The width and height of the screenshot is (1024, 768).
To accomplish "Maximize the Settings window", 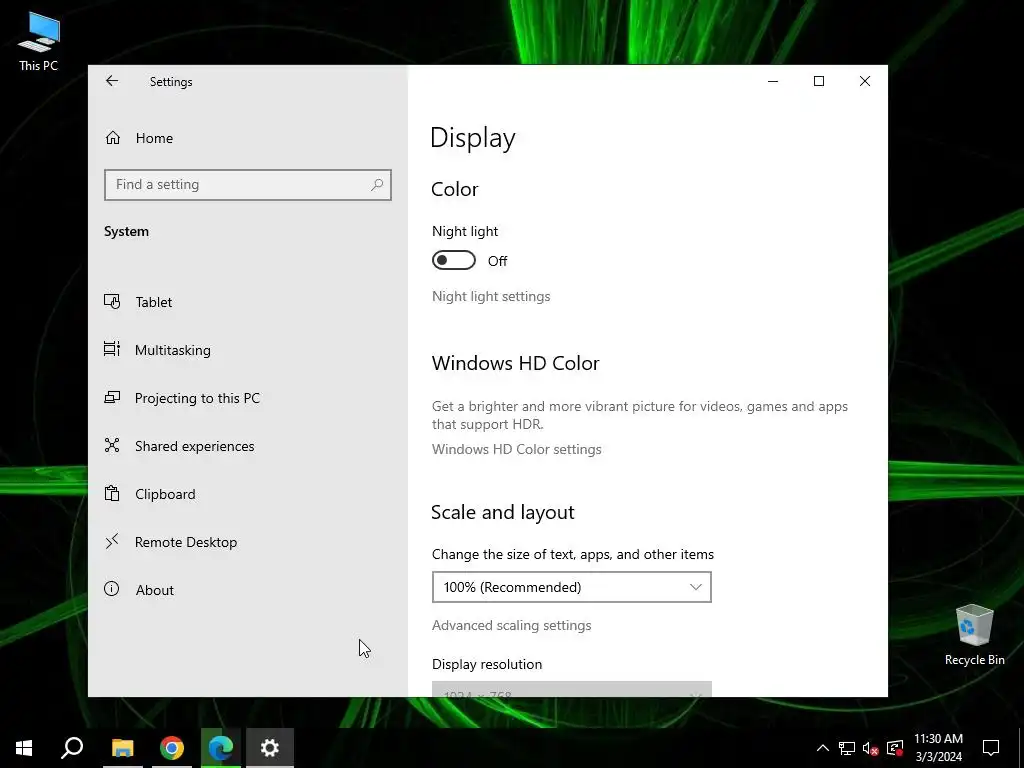I will (x=818, y=81).
